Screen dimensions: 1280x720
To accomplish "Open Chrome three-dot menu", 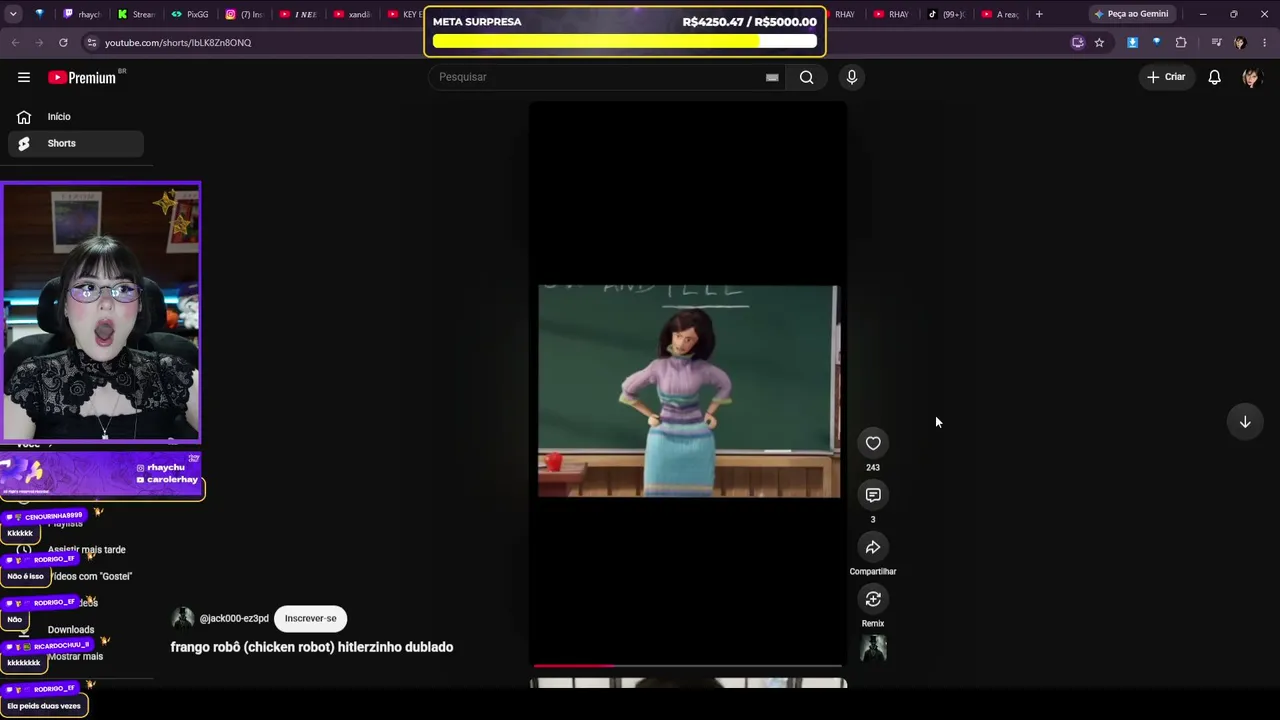I will (1265, 43).
